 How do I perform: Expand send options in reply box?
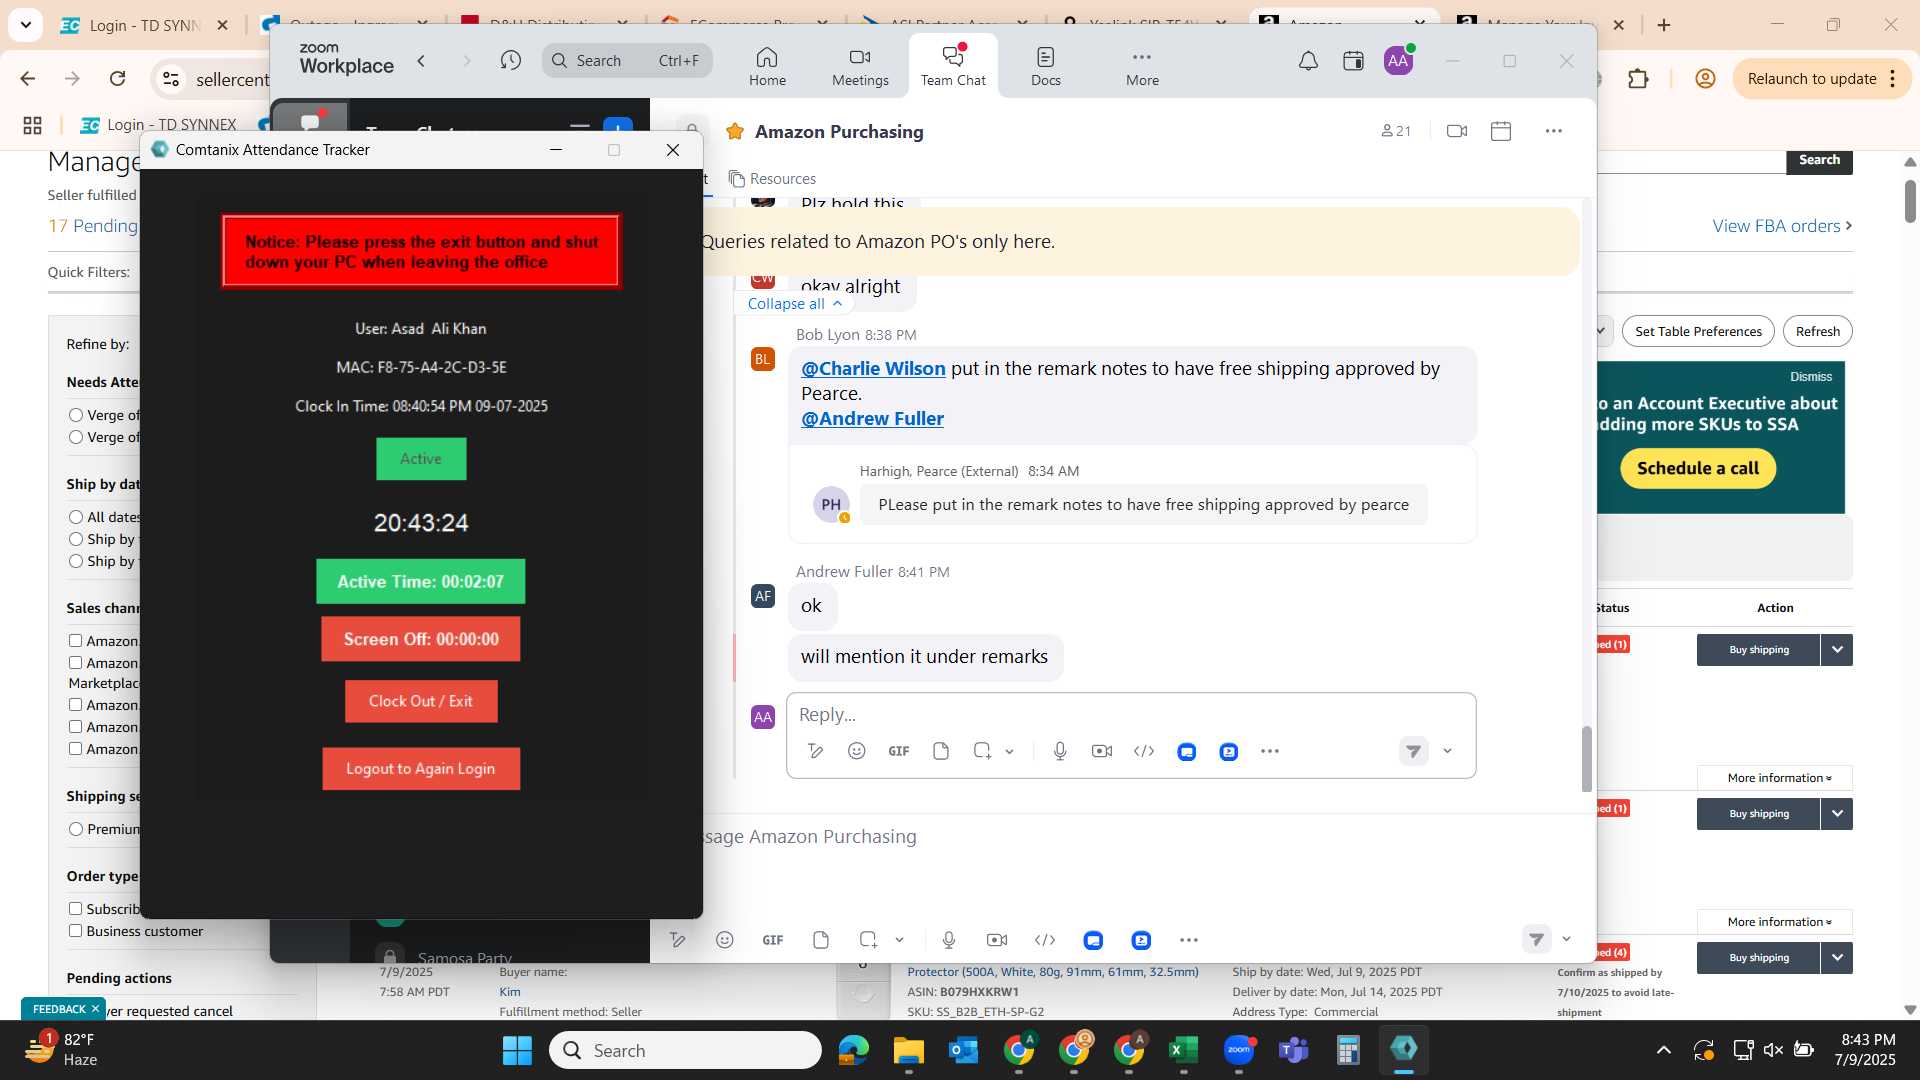[x=1447, y=751]
